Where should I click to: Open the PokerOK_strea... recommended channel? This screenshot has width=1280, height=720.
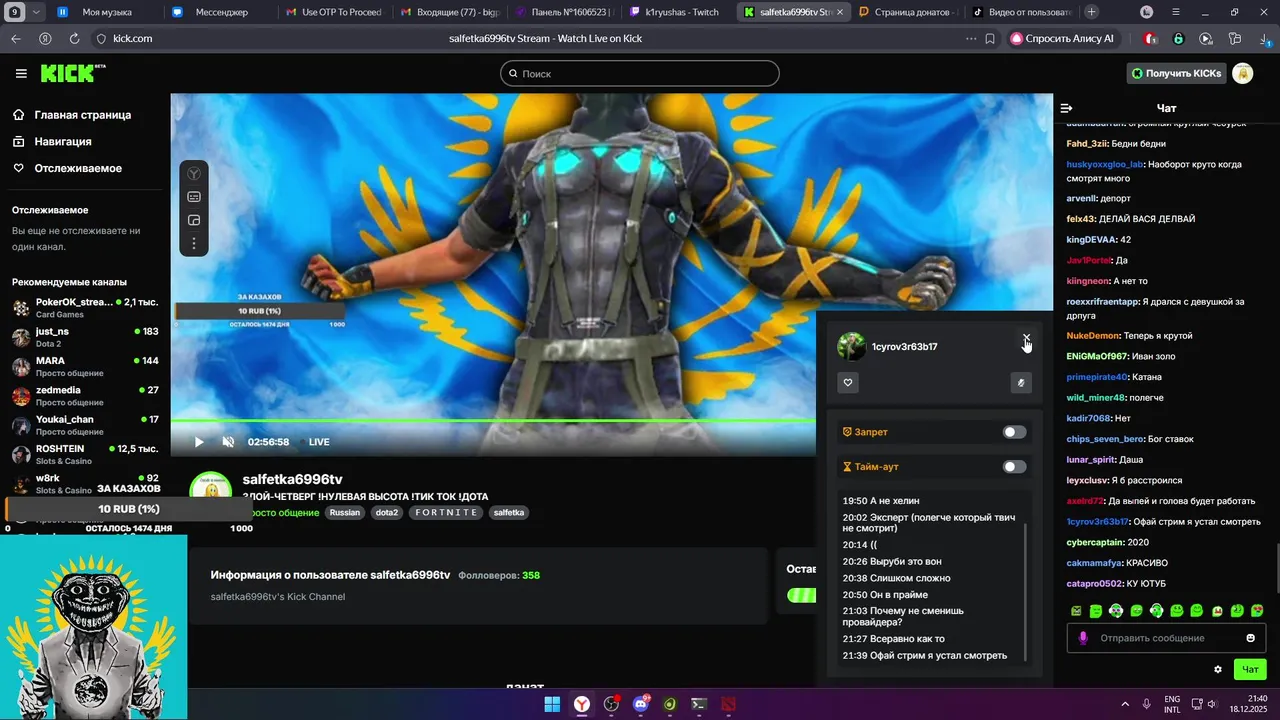click(x=85, y=307)
